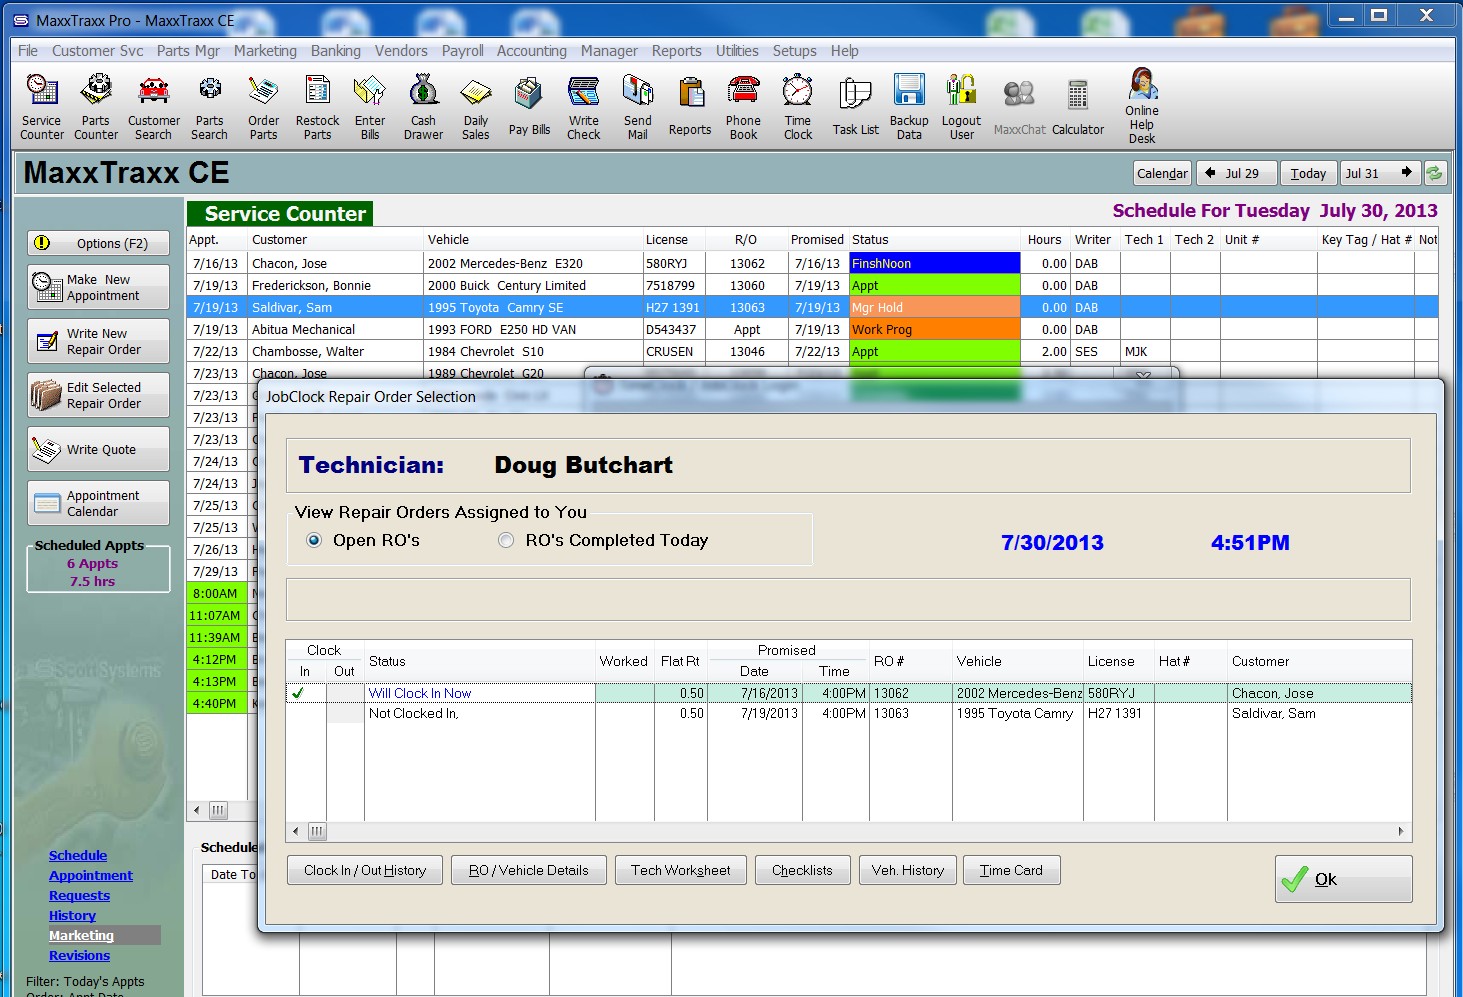This screenshot has height=997, width=1463.
Task: Open the Task List
Action: click(x=856, y=107)
